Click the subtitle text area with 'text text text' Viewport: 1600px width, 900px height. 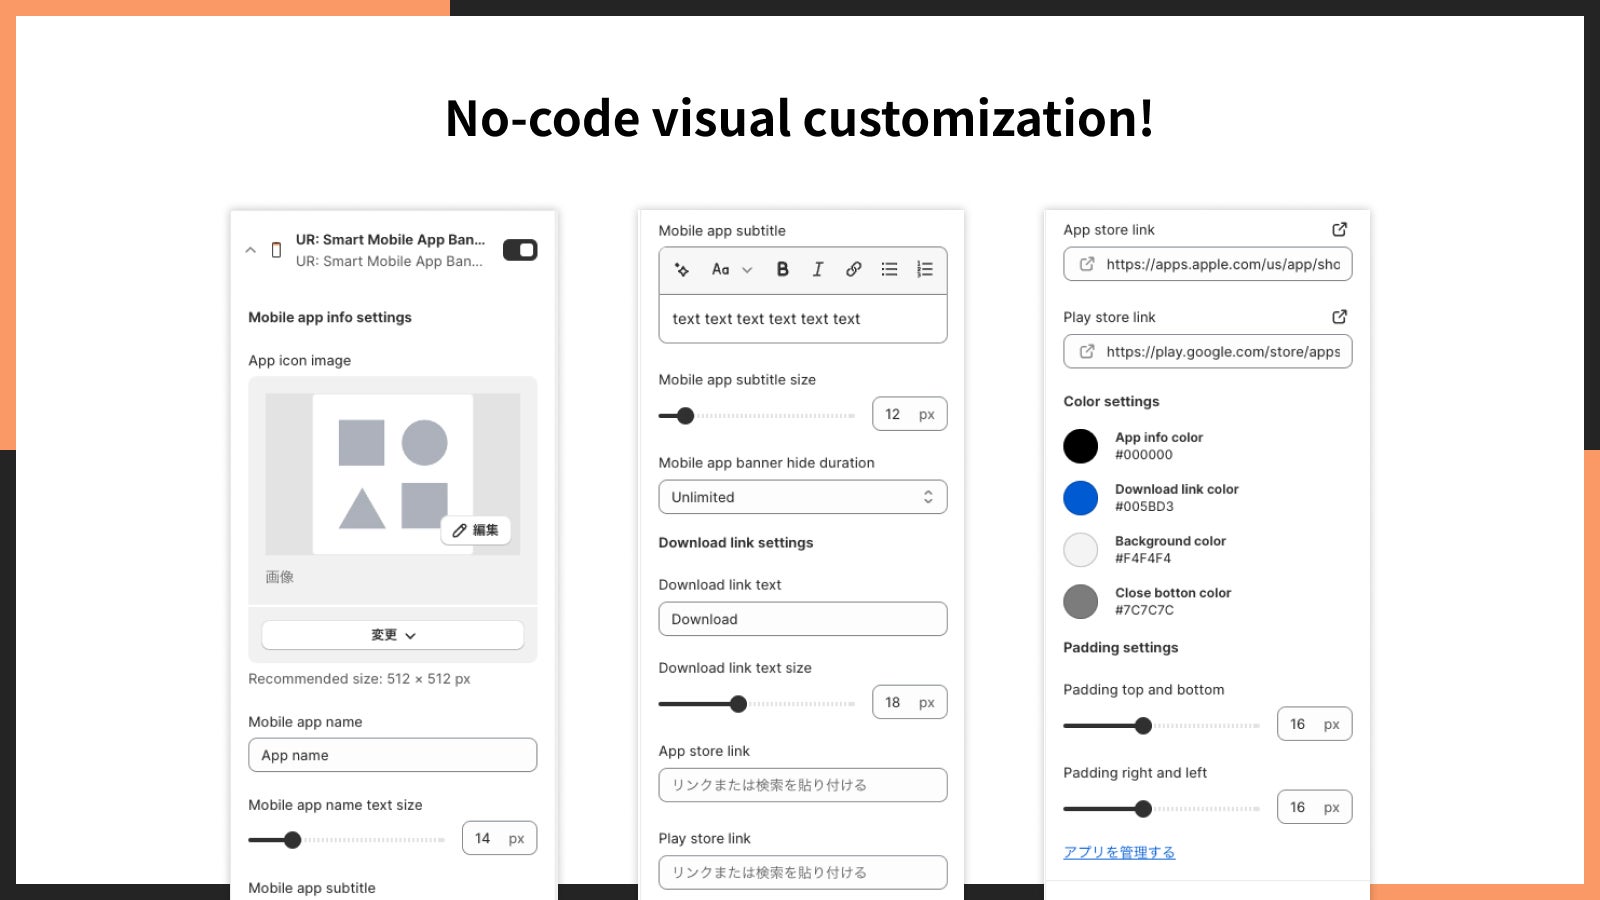pos(803,319)
